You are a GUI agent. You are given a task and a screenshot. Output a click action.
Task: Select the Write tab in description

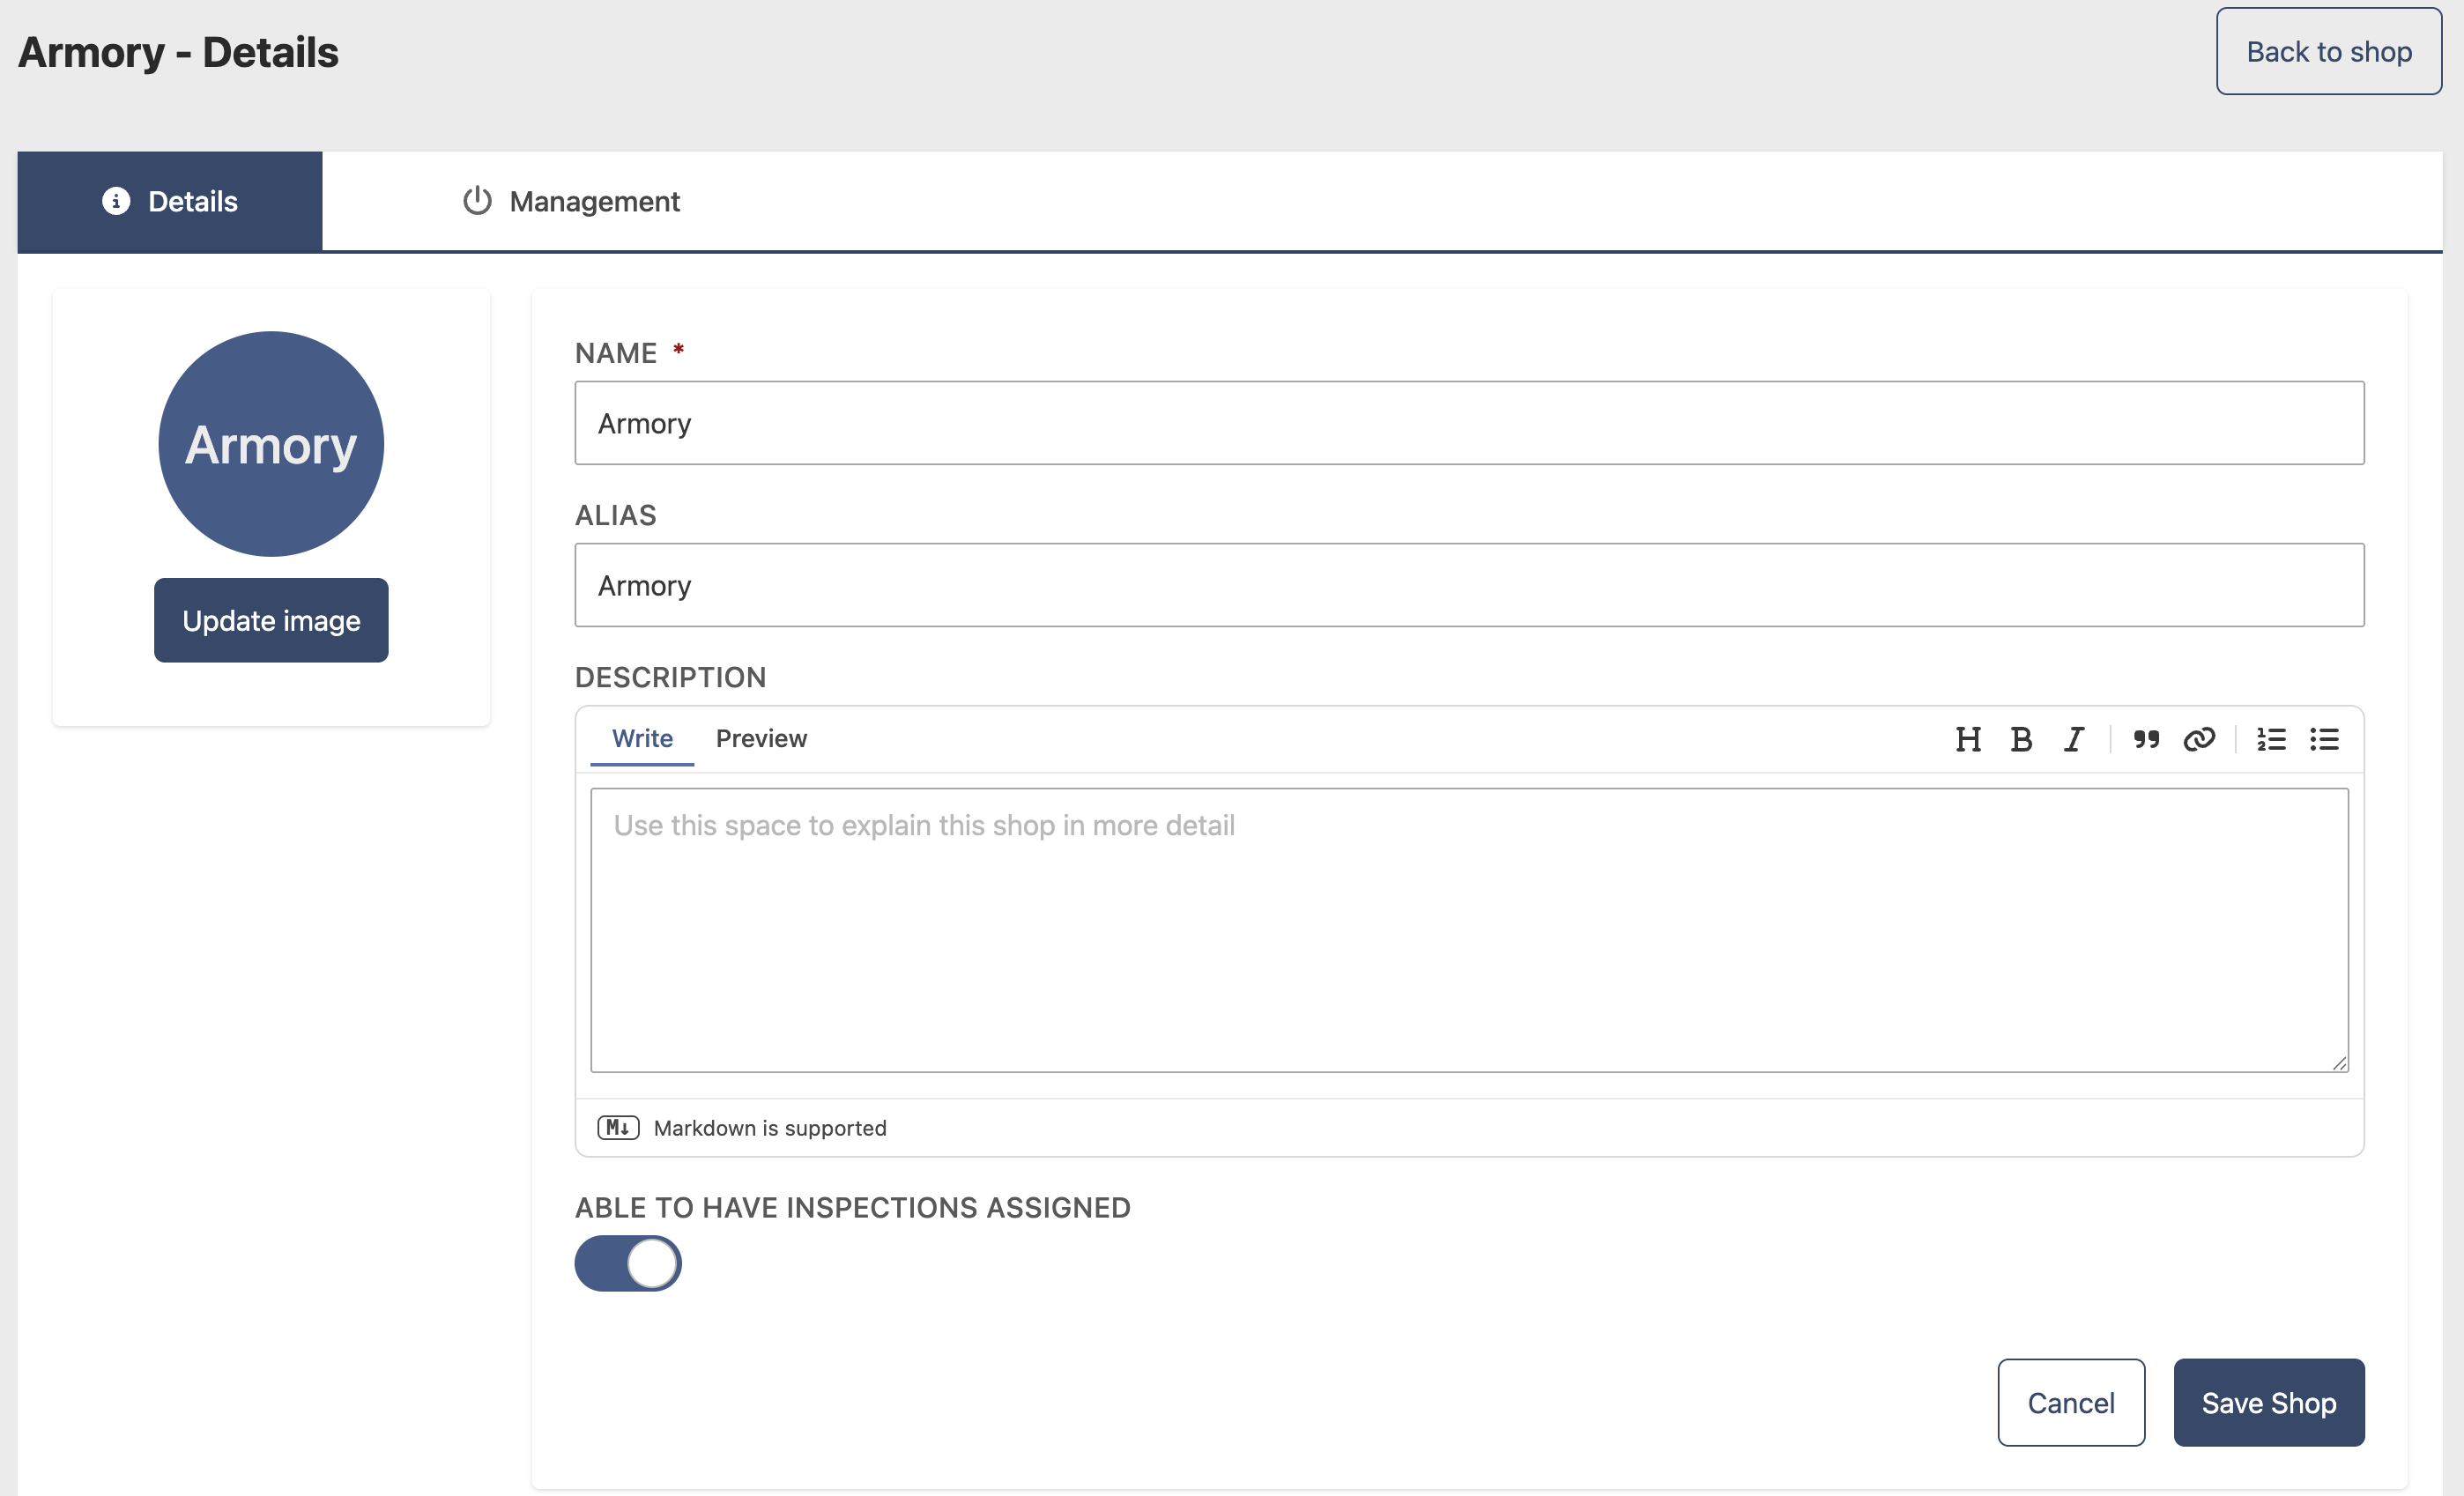click(x=642, y=738)
